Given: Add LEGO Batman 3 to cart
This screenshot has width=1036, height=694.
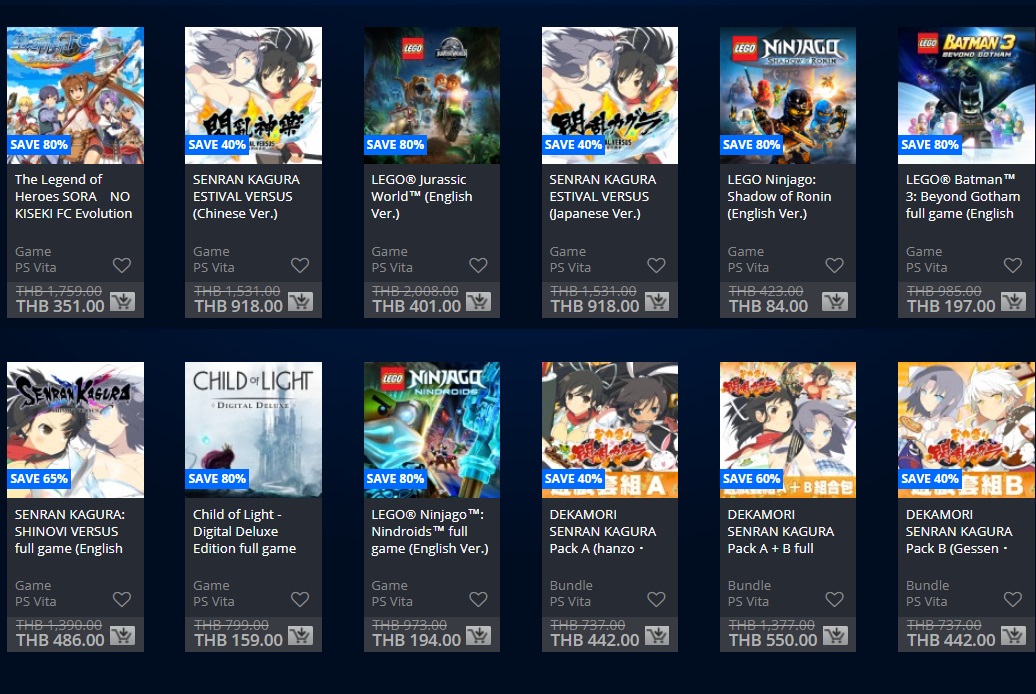Looking at the screenshot, I should (x=1013, y=301).
